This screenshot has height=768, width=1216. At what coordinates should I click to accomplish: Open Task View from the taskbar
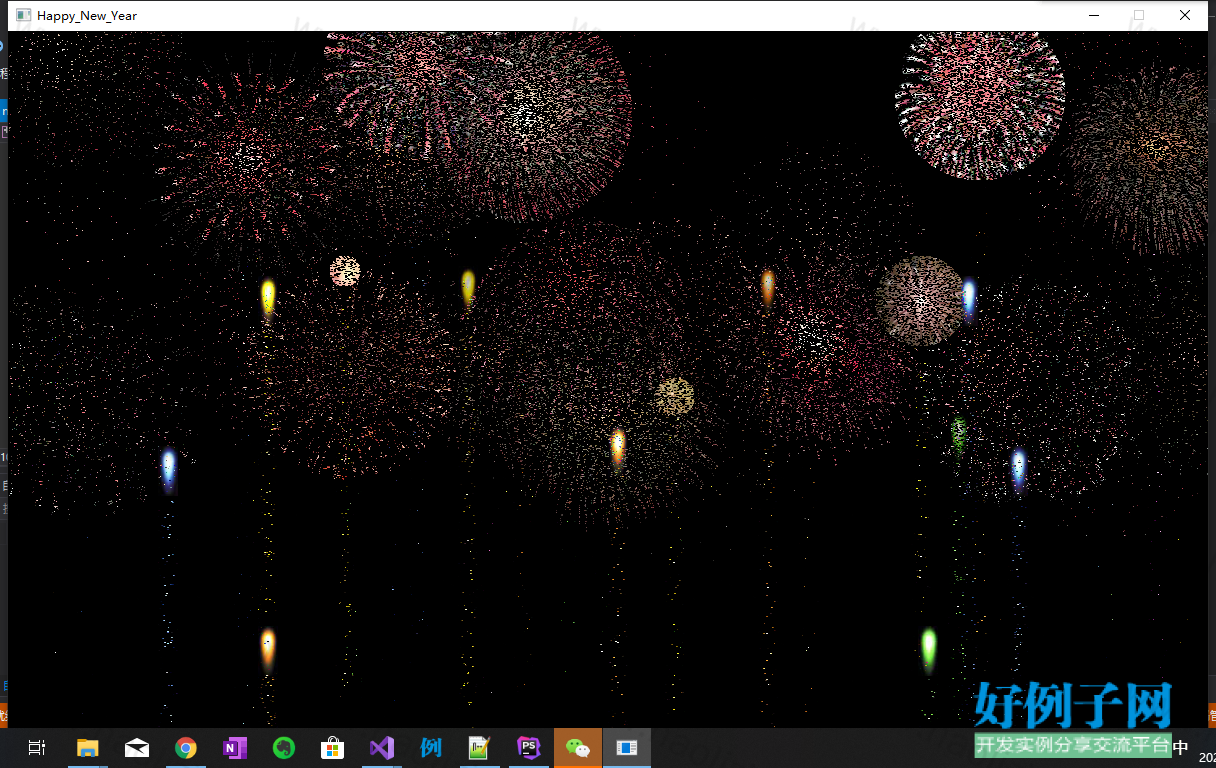pos(37,748)
